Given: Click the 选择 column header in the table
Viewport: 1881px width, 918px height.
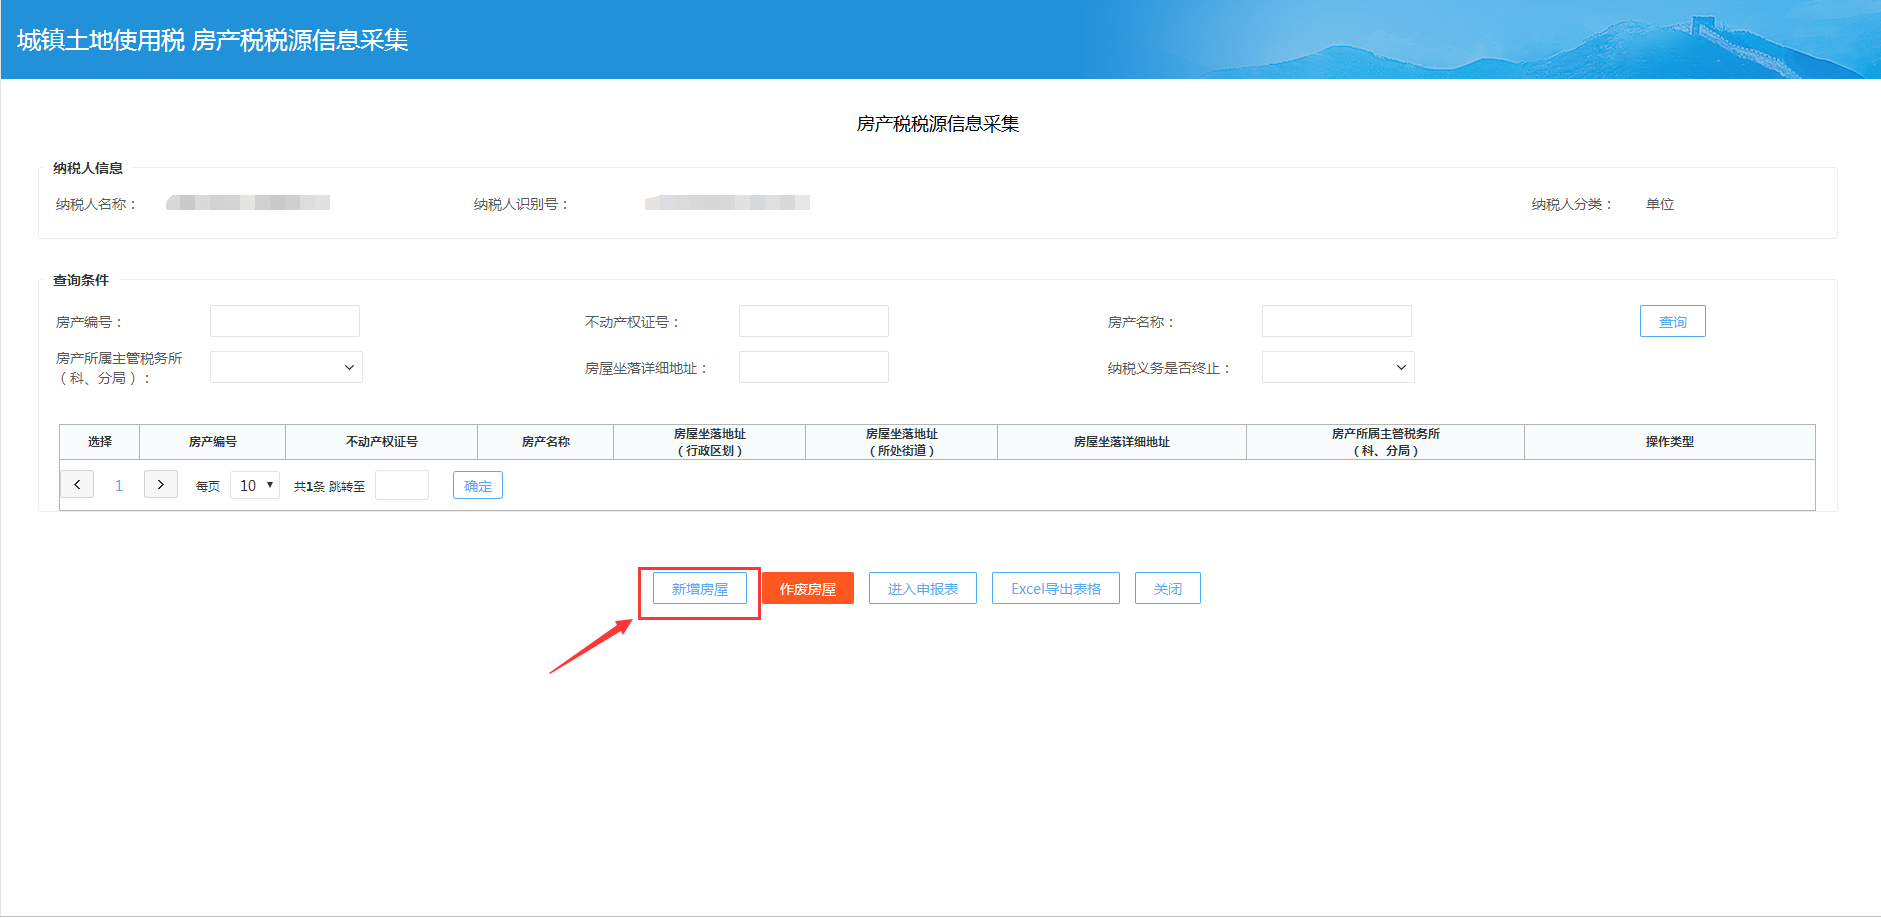Looking at the screenshot, I should [99, 441].
